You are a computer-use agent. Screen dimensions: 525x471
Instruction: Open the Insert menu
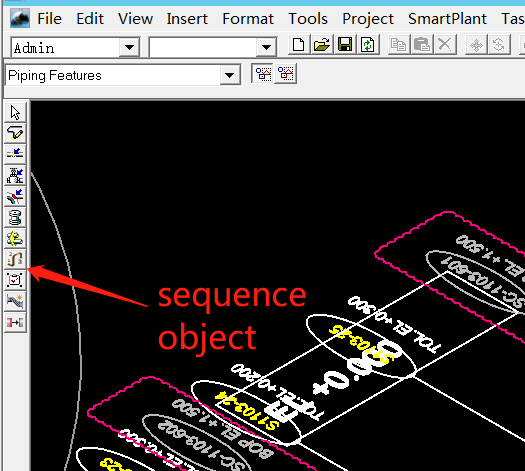(x=187, y=19)
